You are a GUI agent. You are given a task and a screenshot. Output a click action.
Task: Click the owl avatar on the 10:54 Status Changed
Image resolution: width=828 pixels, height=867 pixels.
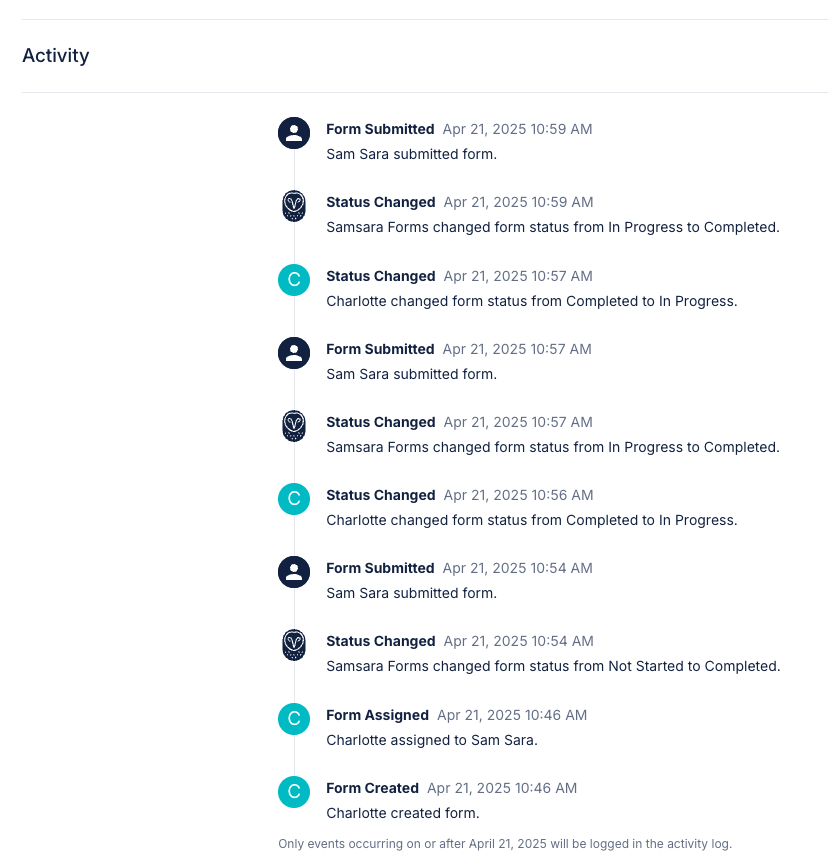[x=293, y=645]
